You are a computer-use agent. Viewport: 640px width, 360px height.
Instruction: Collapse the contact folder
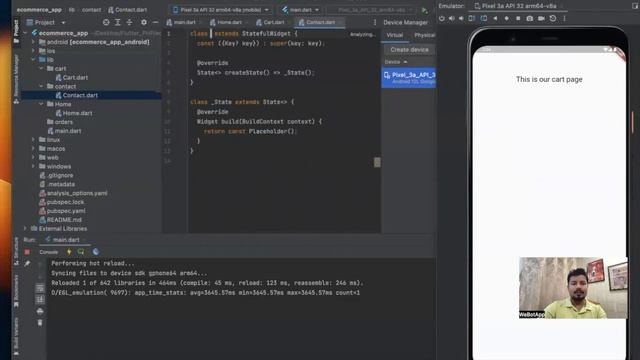41,86
